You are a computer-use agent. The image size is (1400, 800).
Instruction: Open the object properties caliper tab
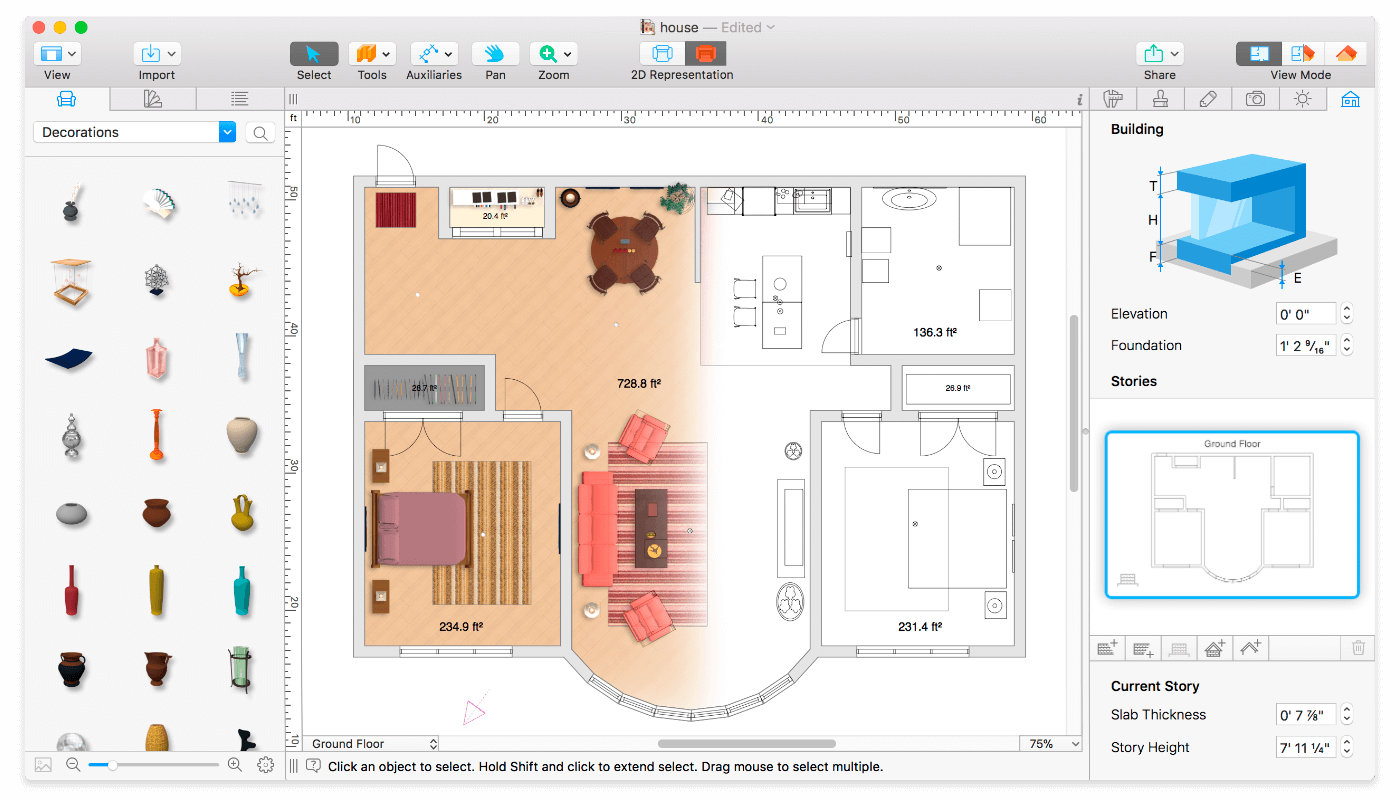click(1112, 98)
